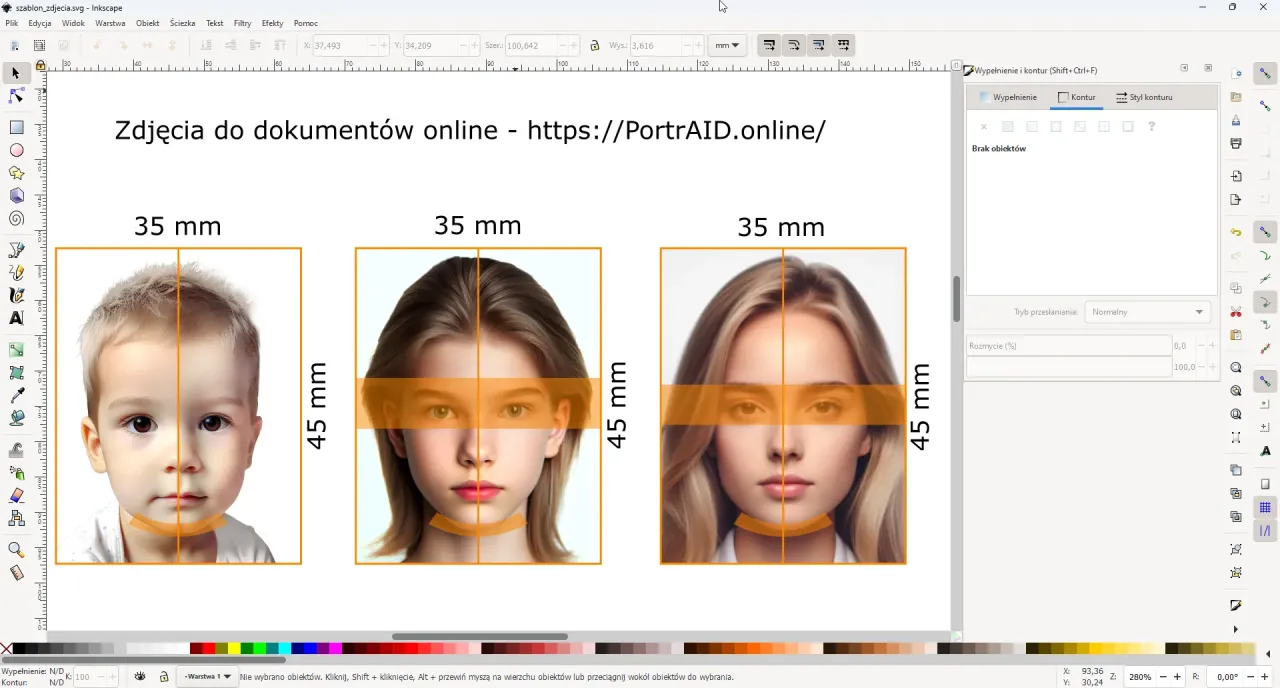Select the Text tool
The image size is (1280, 688).
pyautogui.click(x=16, y=318)
